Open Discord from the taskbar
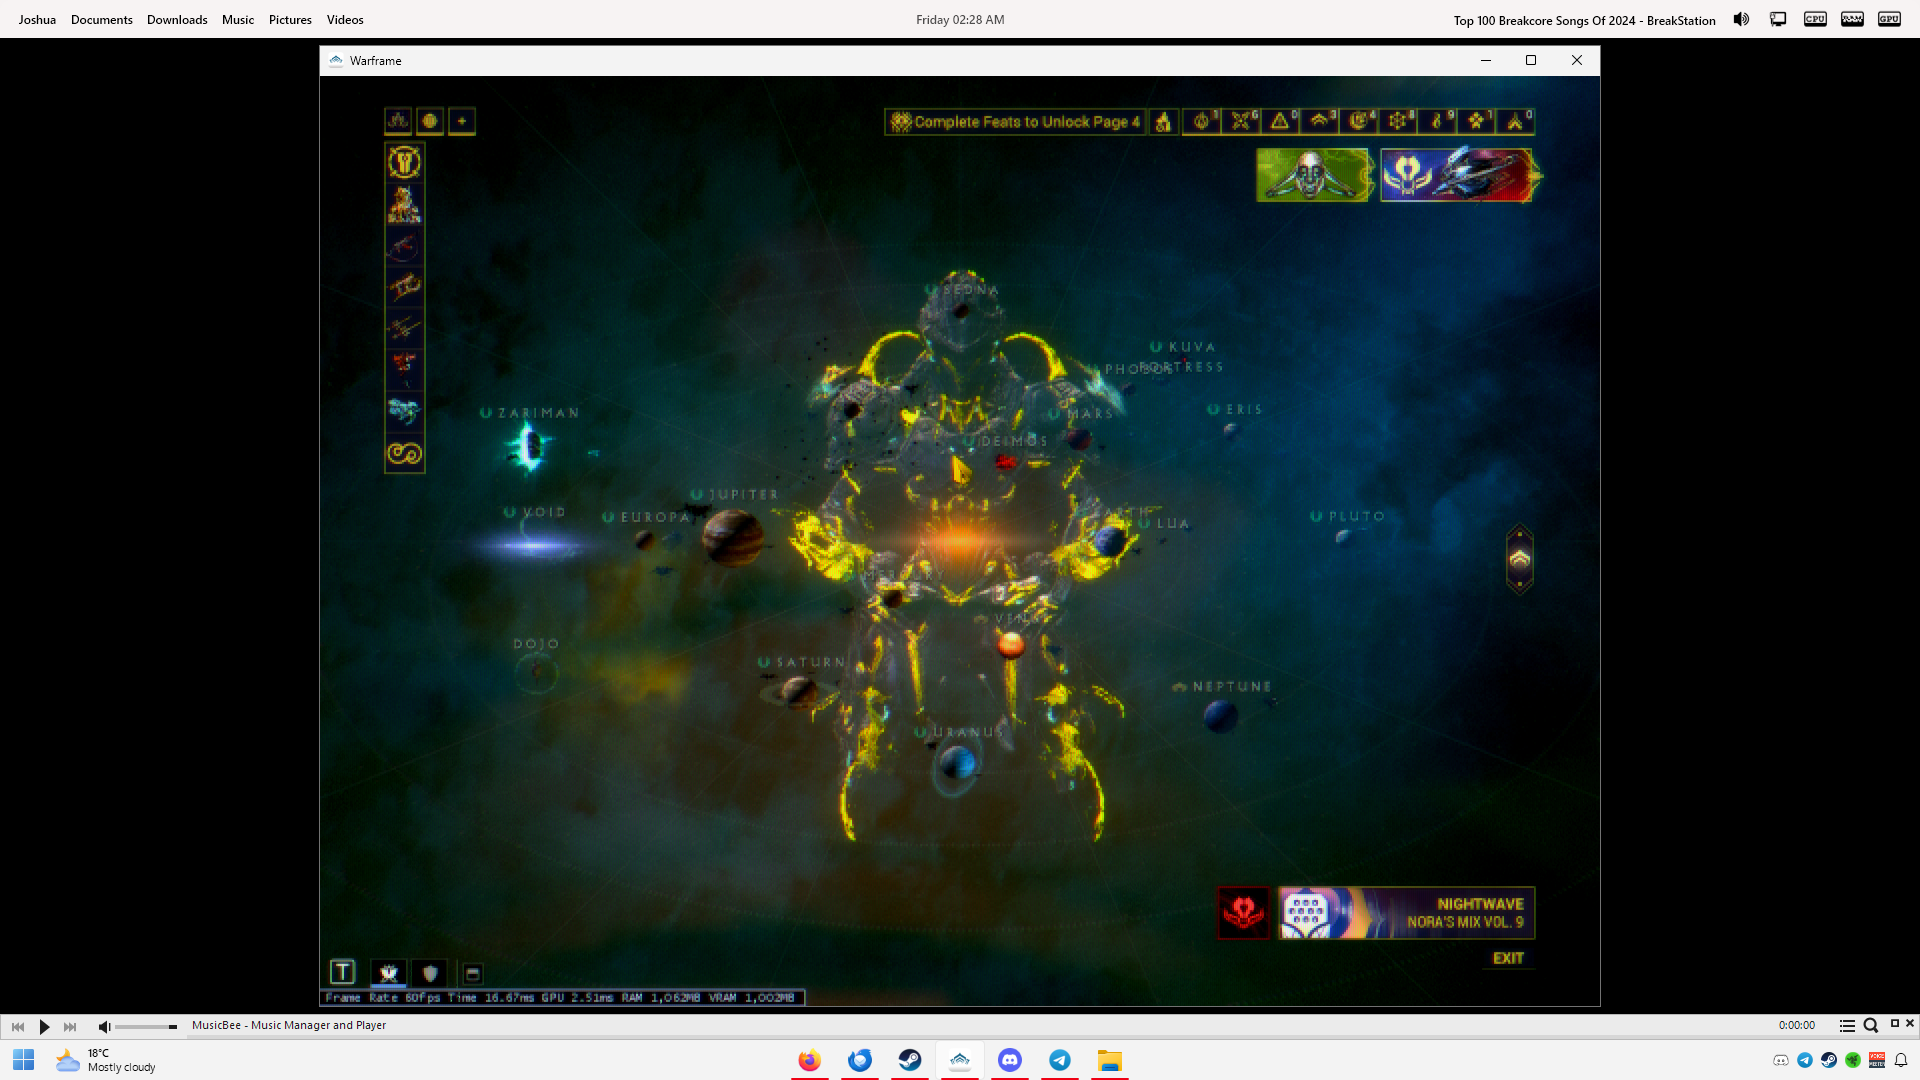The width and height of the screenshot is (1920, 1080). pos(1010,1060)
